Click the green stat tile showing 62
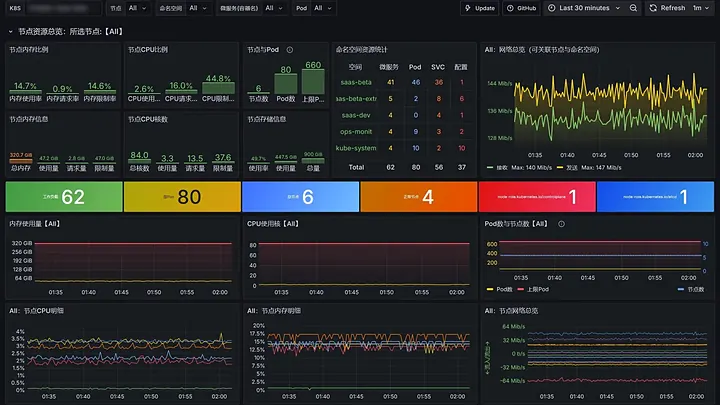The image size is (720, 405). click(x=64, y=197)
